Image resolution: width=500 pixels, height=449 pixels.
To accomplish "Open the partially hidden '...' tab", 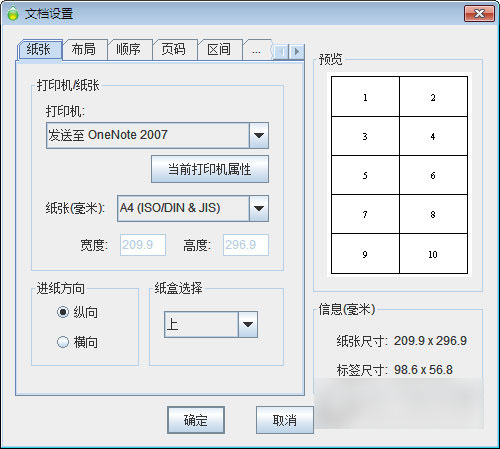I will [x=257, y=51].
